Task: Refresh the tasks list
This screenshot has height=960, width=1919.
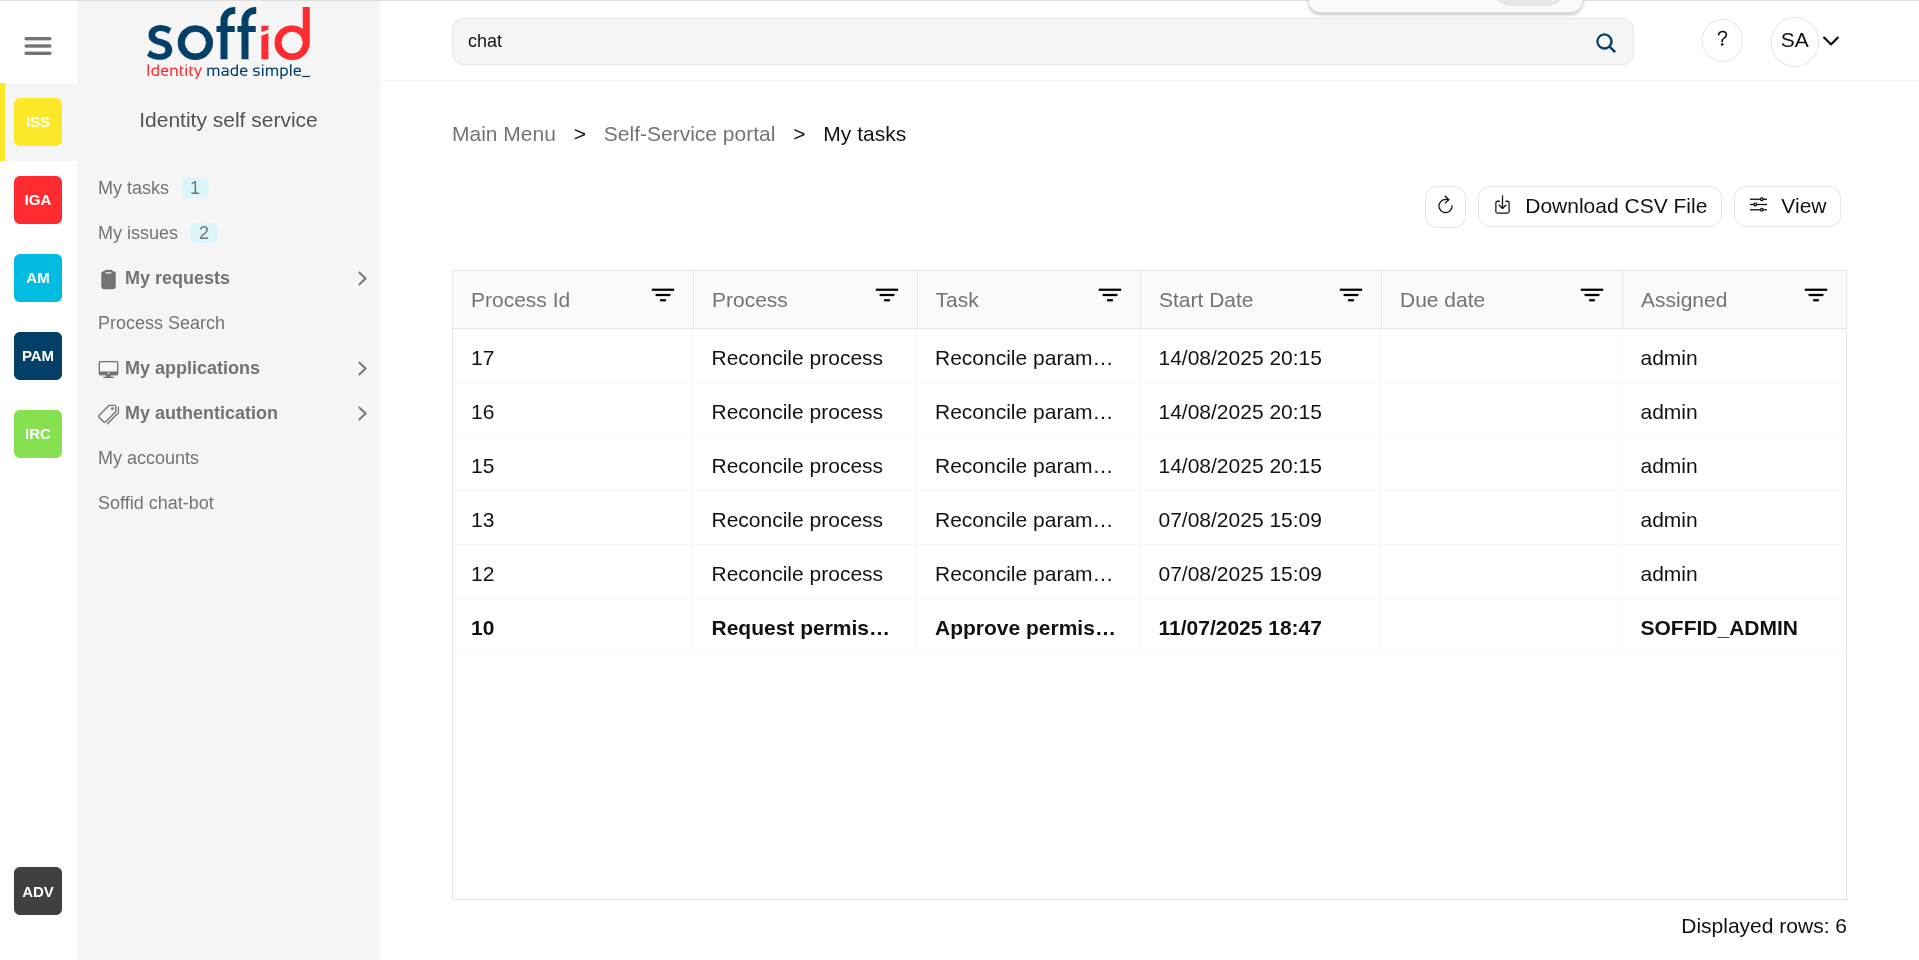Action: pos(1445,206)
